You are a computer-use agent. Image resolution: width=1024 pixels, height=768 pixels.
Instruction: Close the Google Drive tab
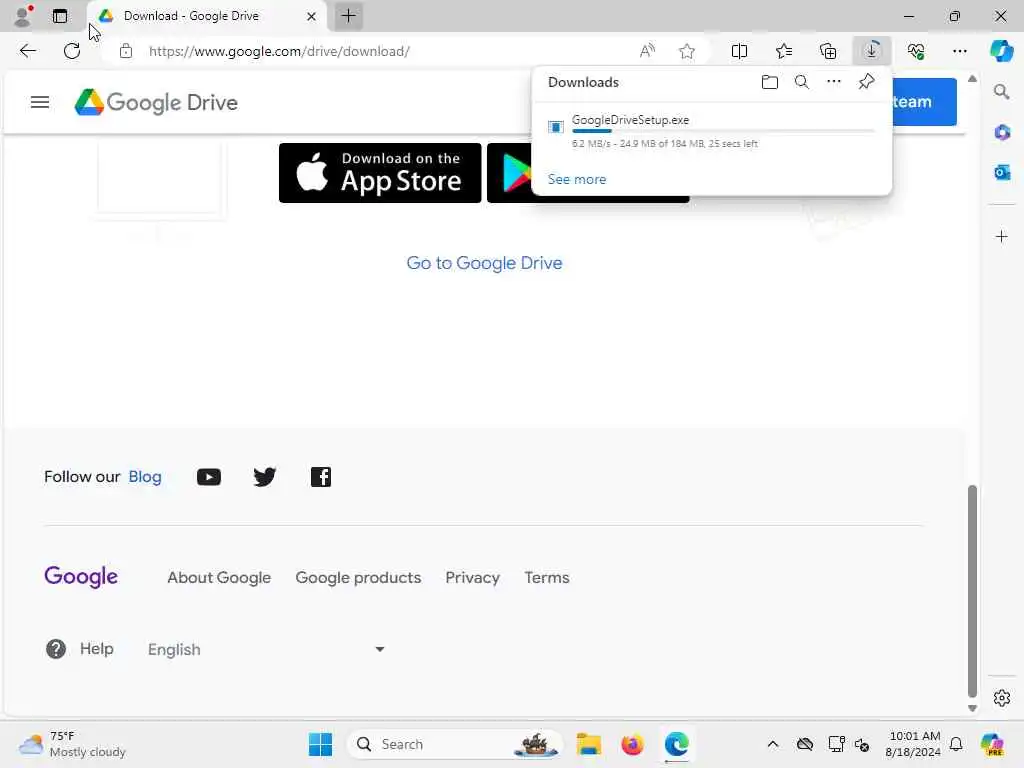coord(312,16)
